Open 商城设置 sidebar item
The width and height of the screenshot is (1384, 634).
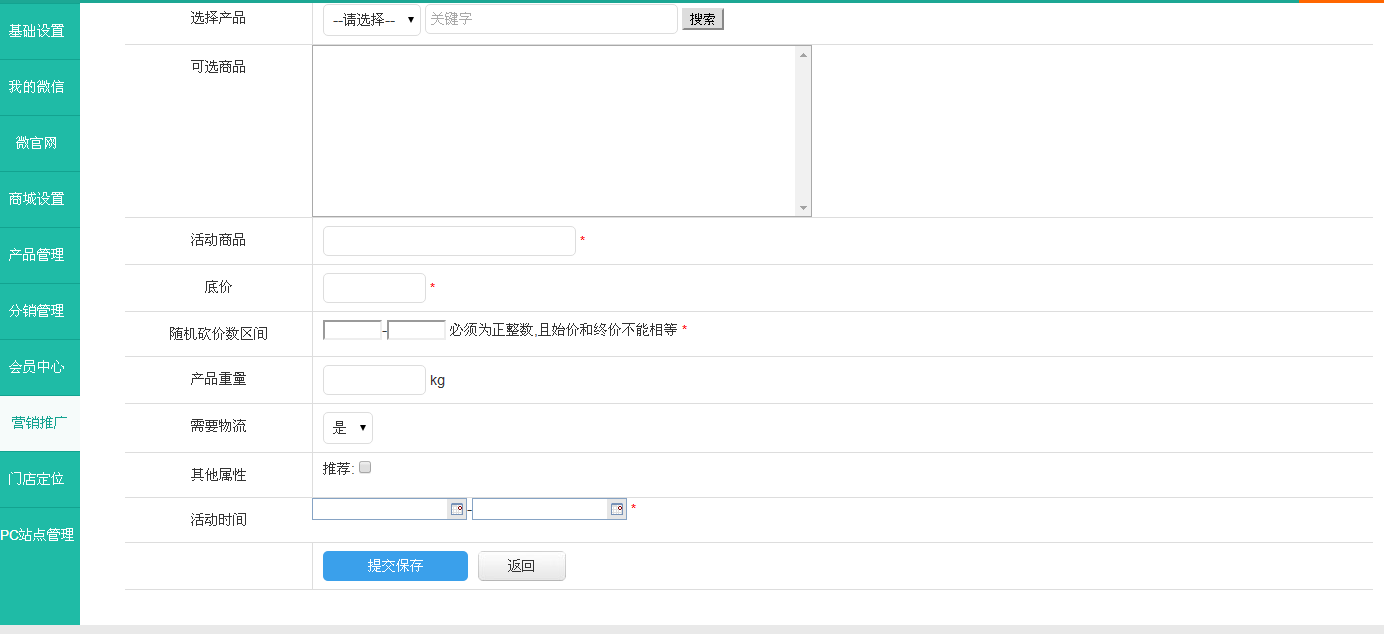(37, 199)
